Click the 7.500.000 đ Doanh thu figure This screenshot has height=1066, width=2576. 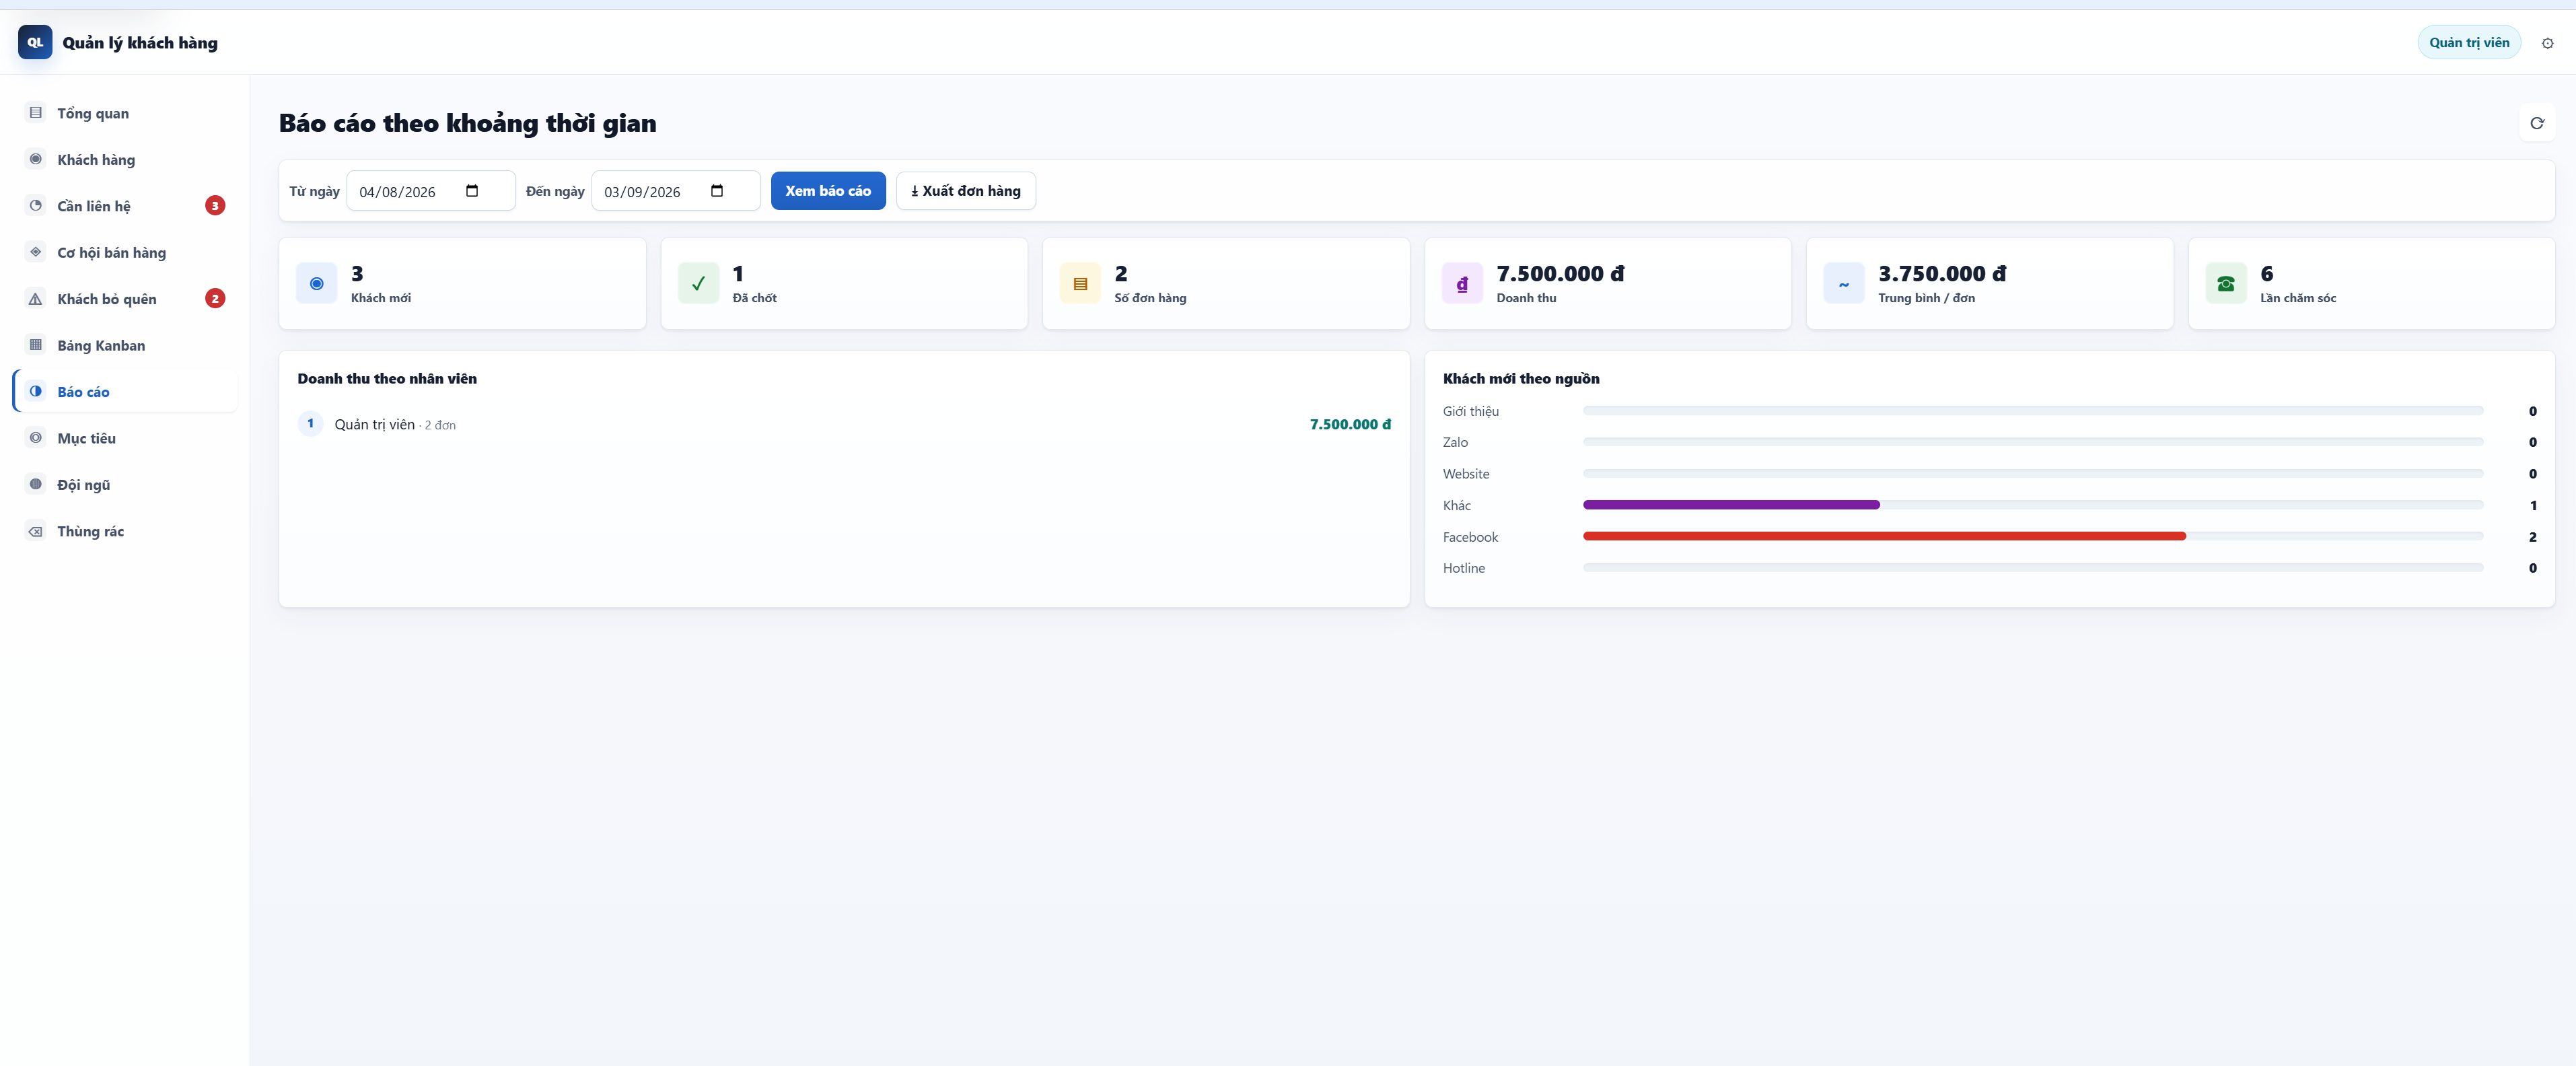1560,274
